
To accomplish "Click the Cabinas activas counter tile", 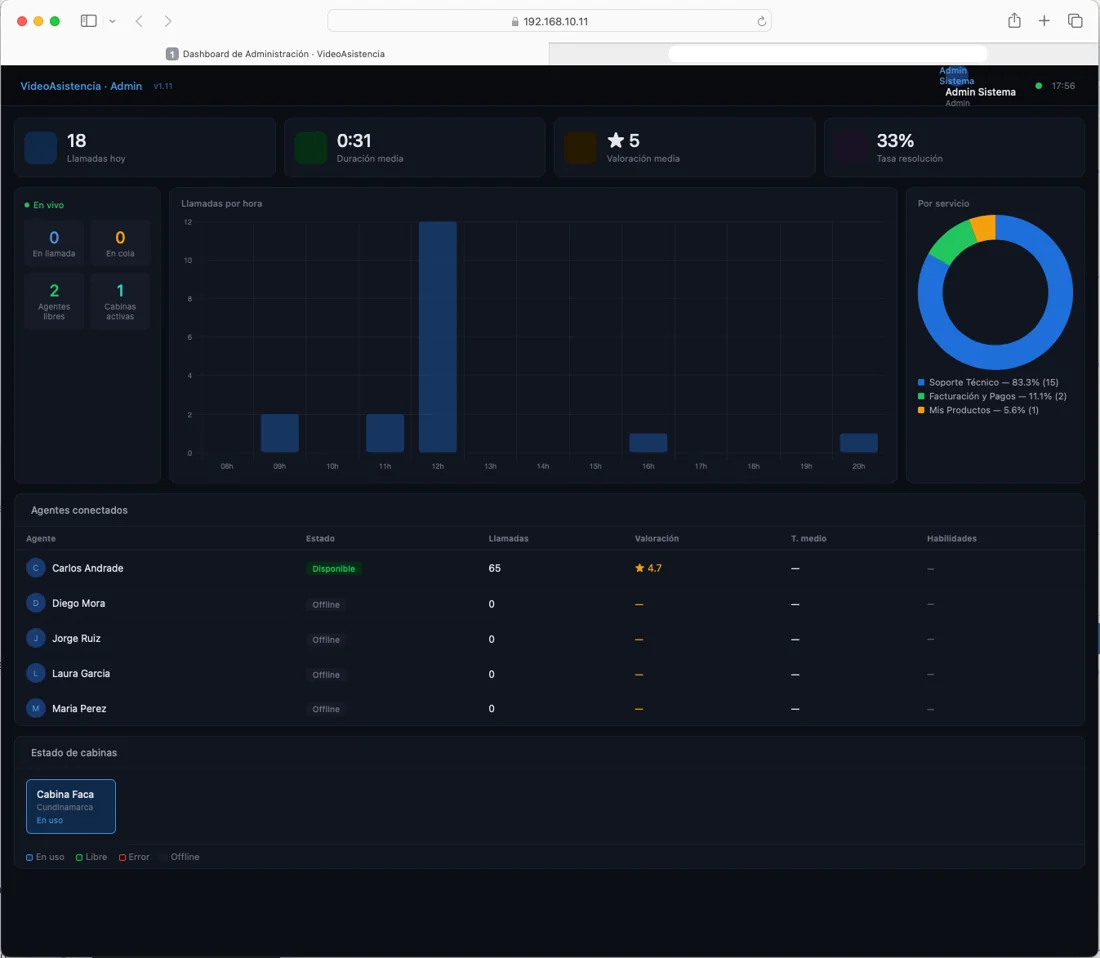I will (x=120, y=301).
